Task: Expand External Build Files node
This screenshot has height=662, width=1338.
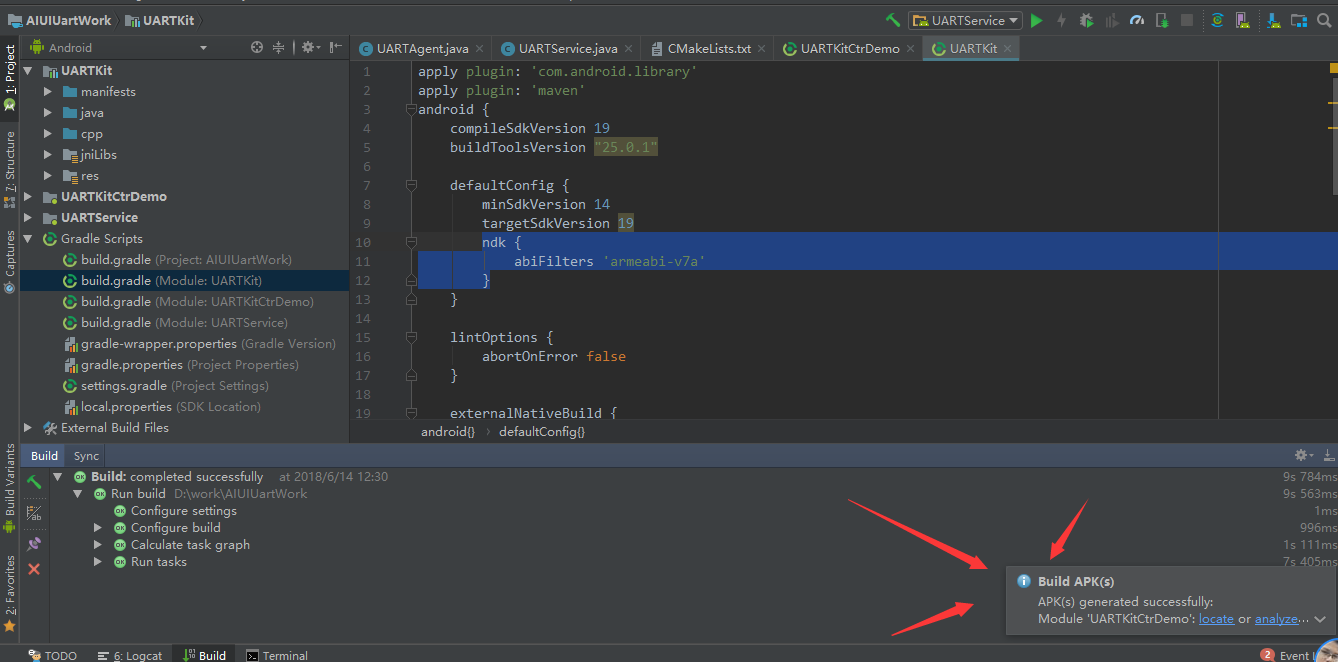Action: [28, 428]
